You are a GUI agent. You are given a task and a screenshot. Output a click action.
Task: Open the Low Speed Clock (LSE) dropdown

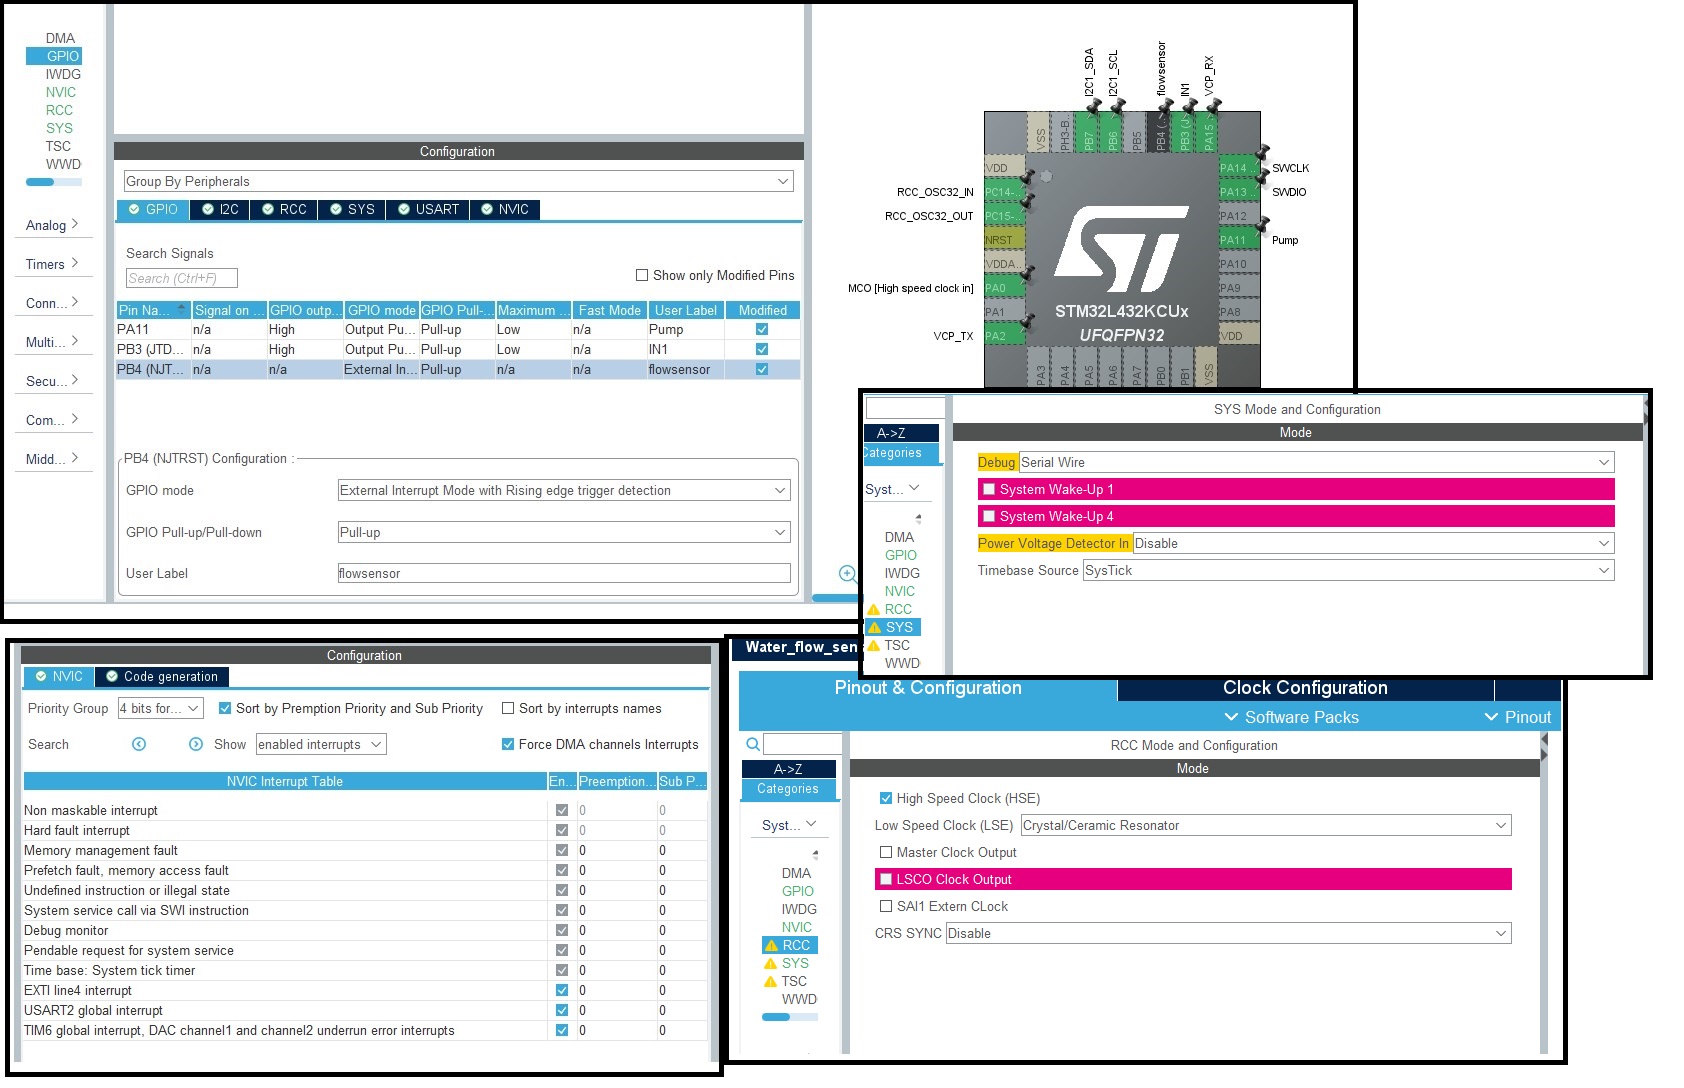[x=1266, y=825]
